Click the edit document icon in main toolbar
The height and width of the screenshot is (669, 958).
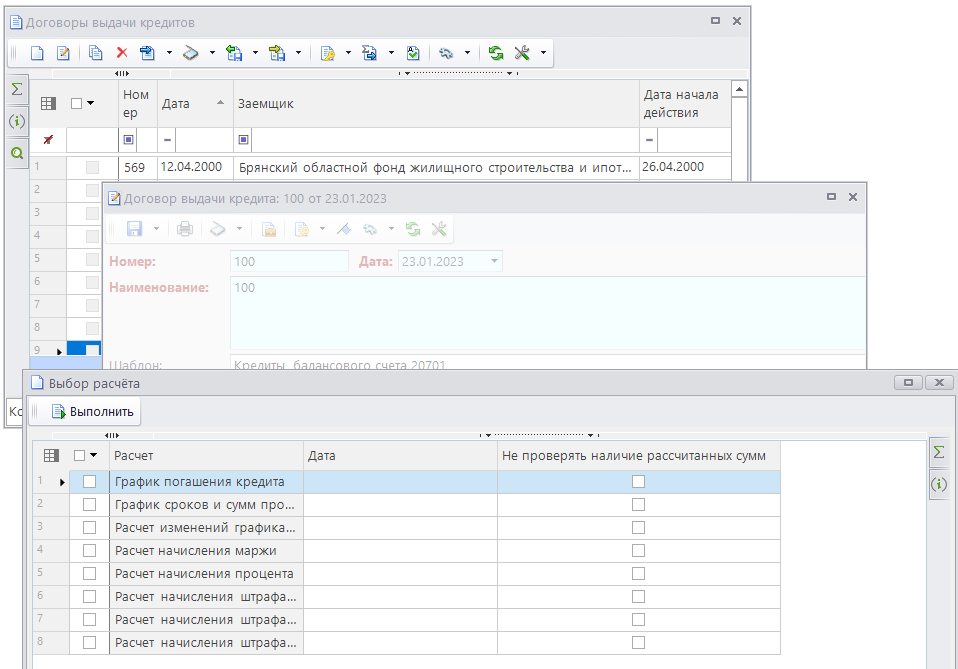pos(63,53)
